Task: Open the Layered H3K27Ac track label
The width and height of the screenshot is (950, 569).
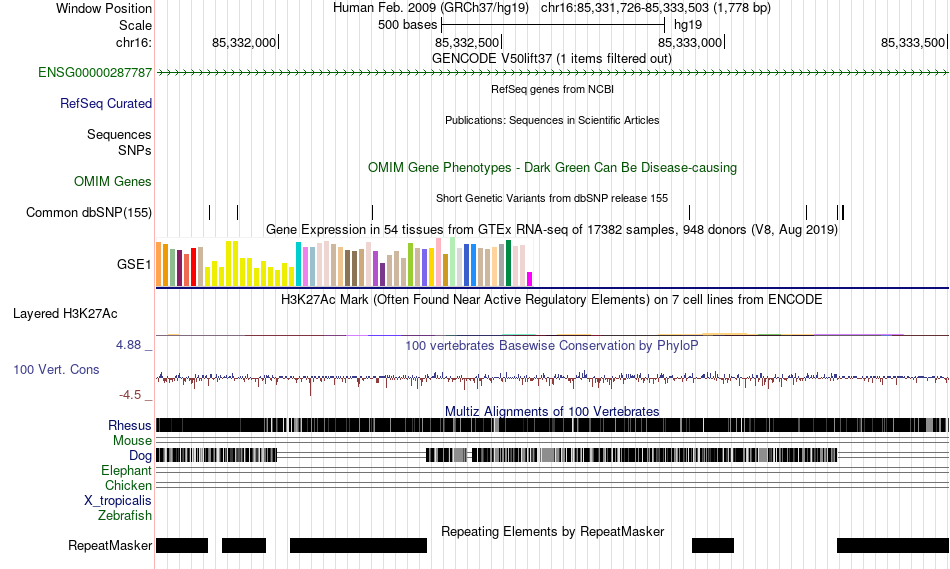Action: click(x=65, y=313)
